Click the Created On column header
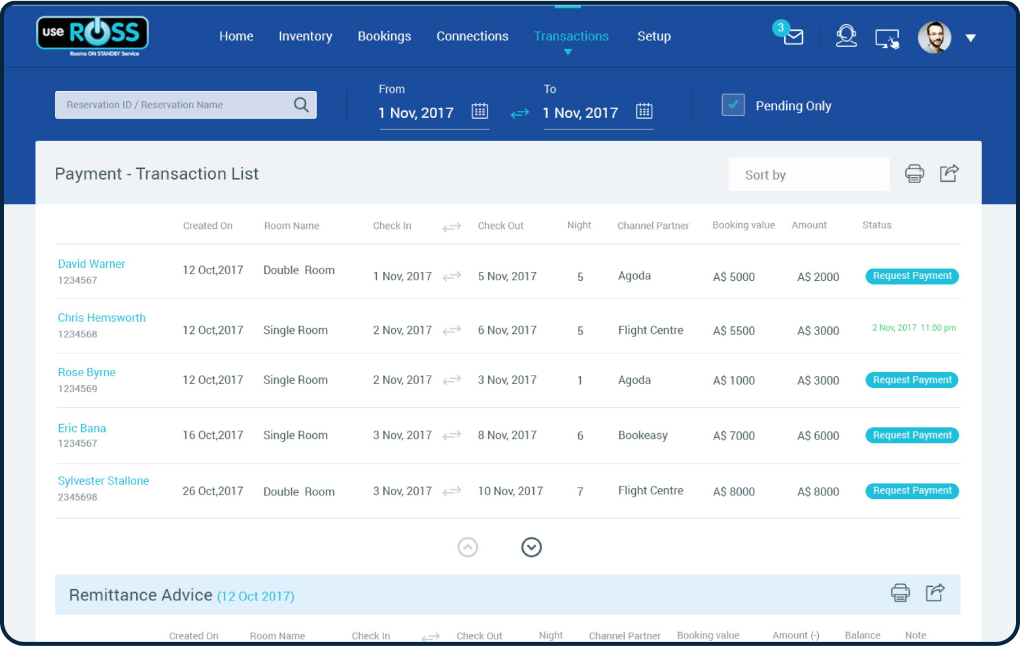This screenshot has height=646, width=1020. [208, 226]
